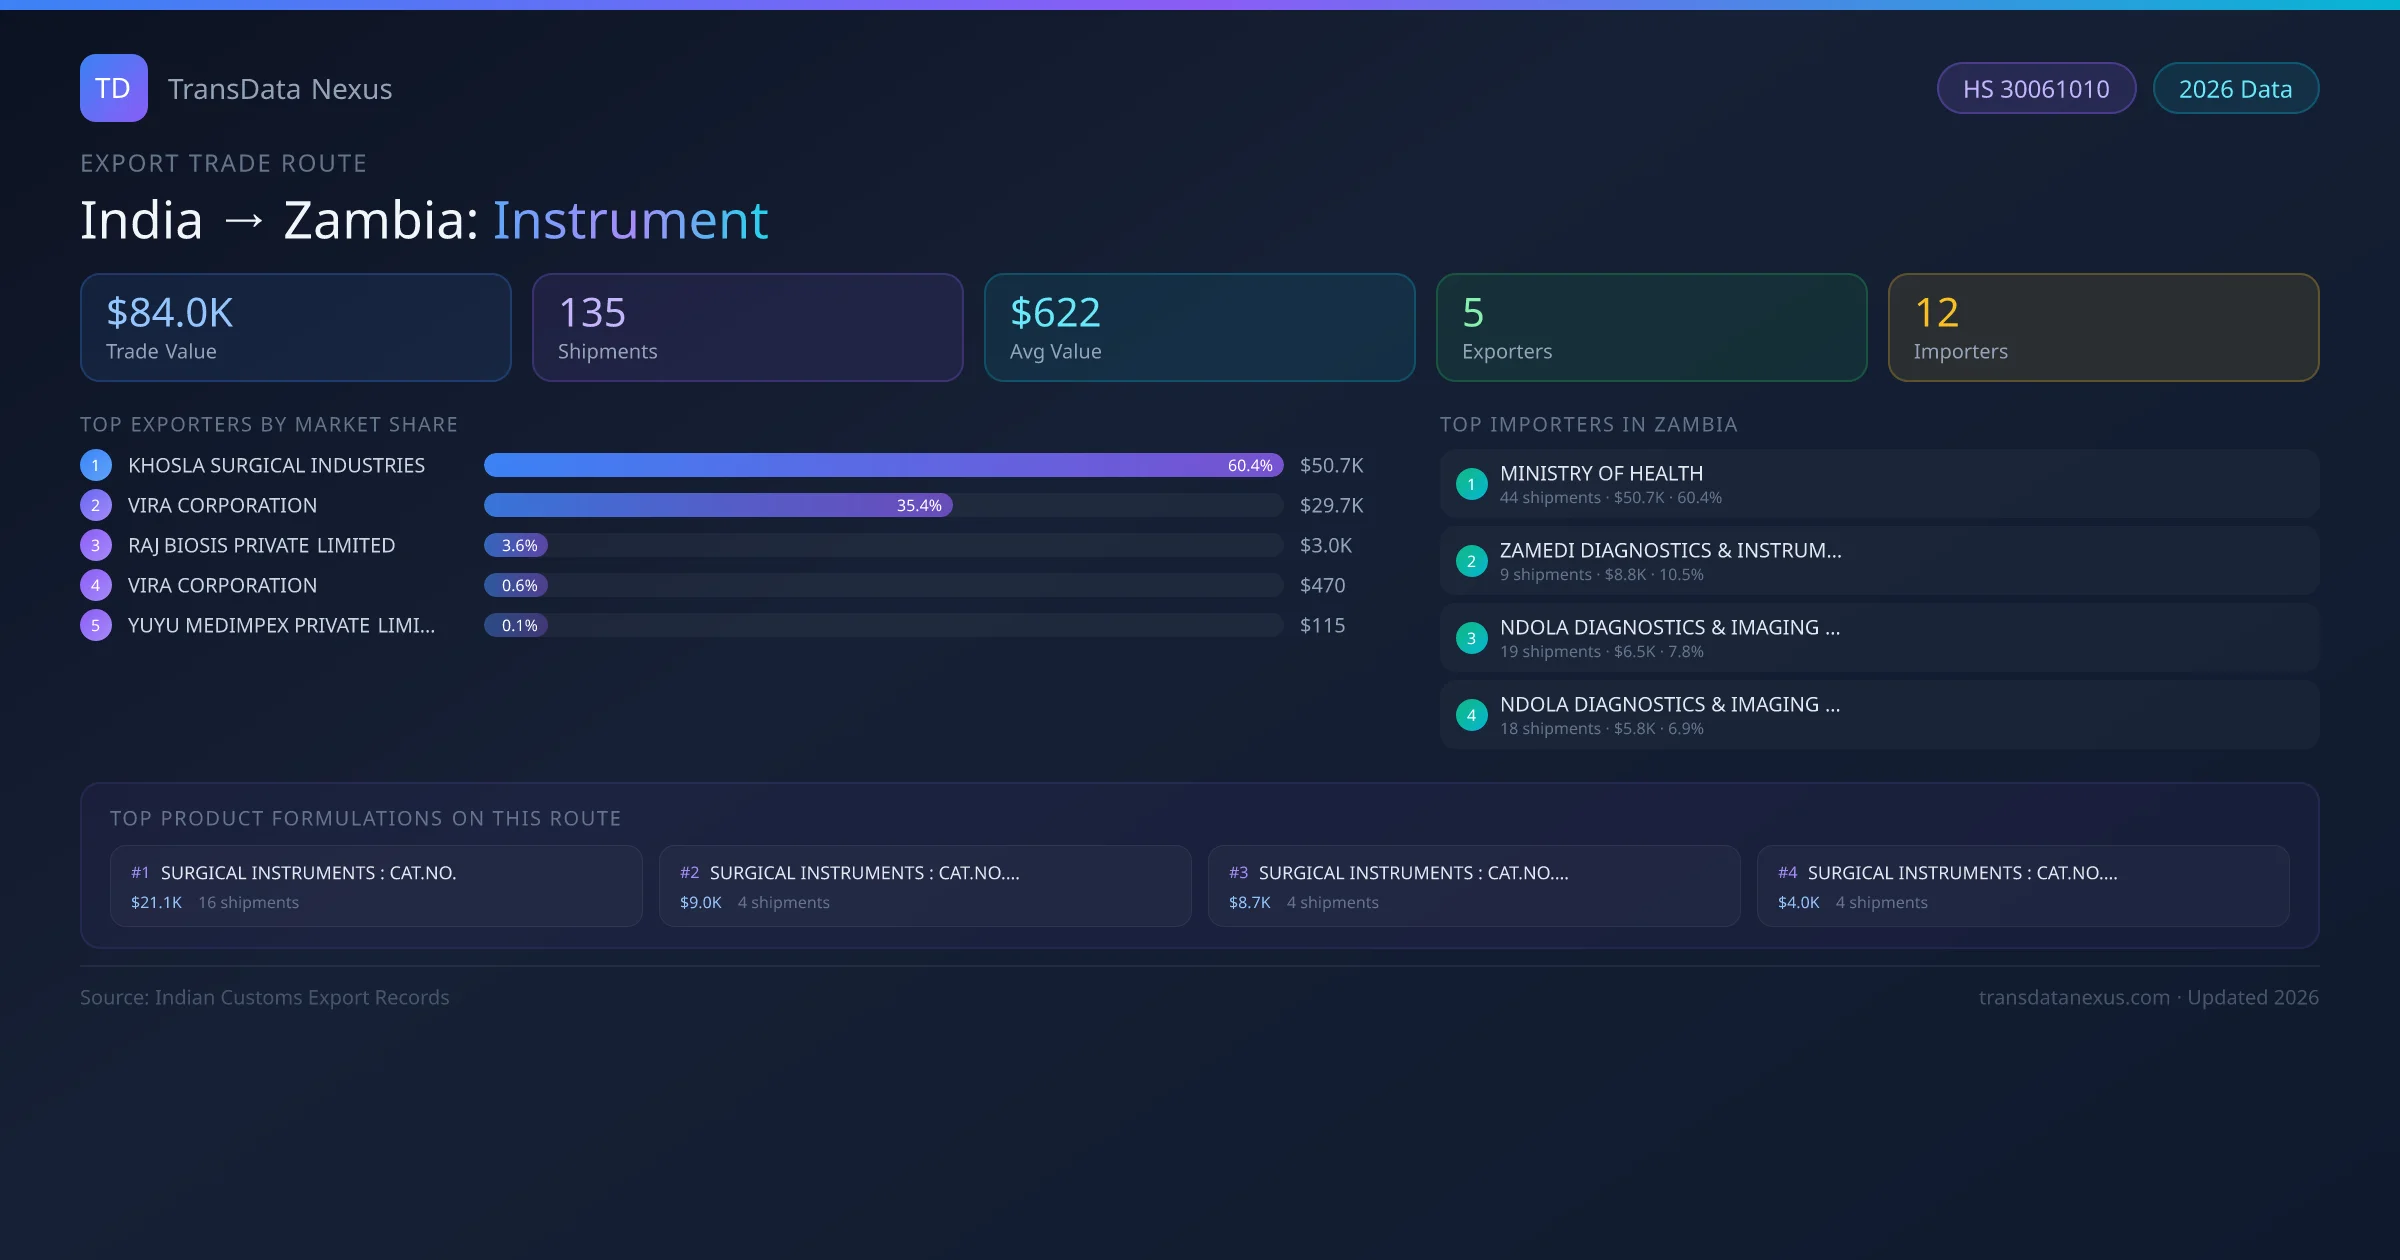Click the 35.4% Vira Corporation bar

pos(717,505)
